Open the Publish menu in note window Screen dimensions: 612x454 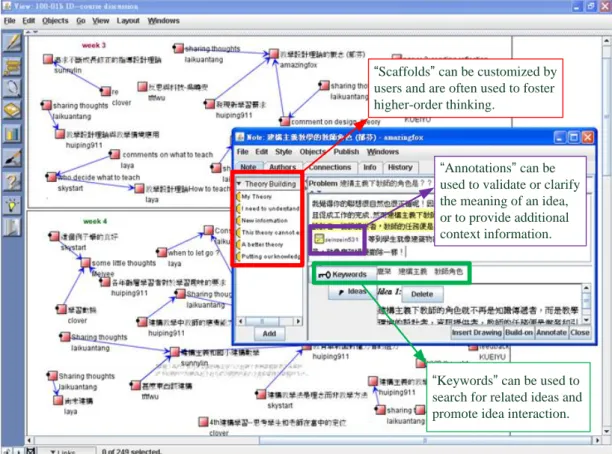[346, 151]
